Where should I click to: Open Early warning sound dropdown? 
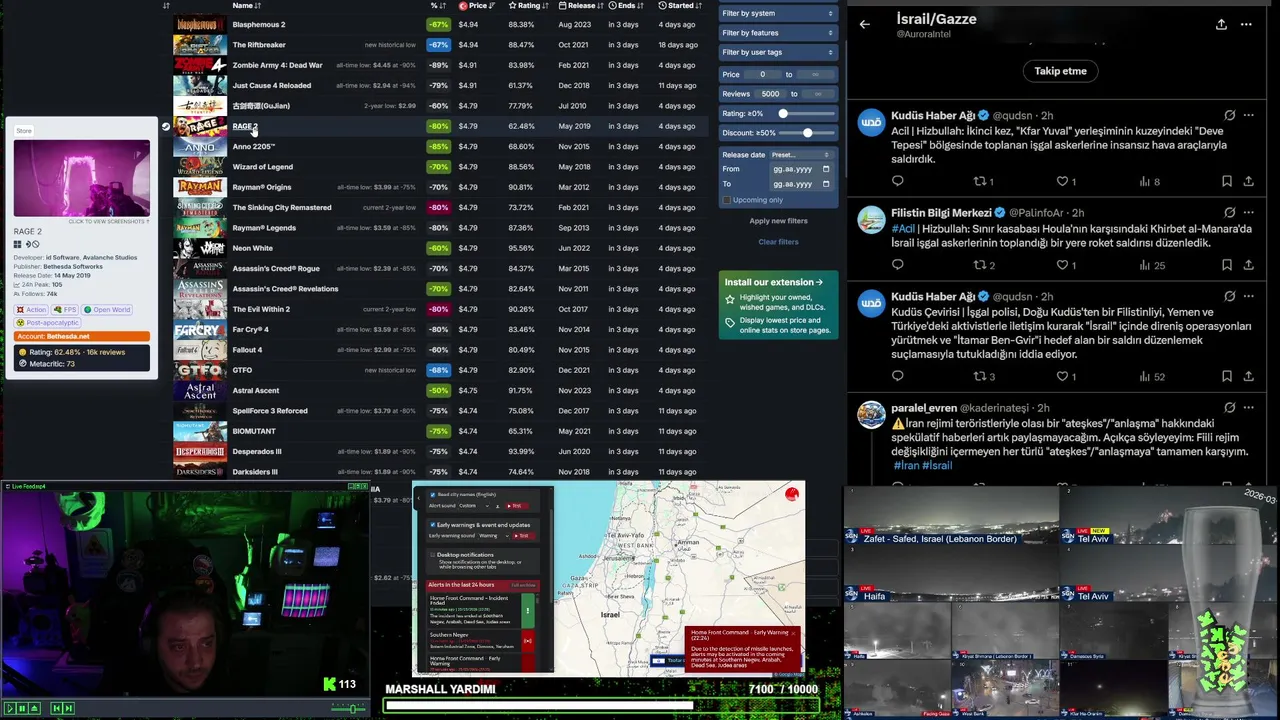coord(494,536)
